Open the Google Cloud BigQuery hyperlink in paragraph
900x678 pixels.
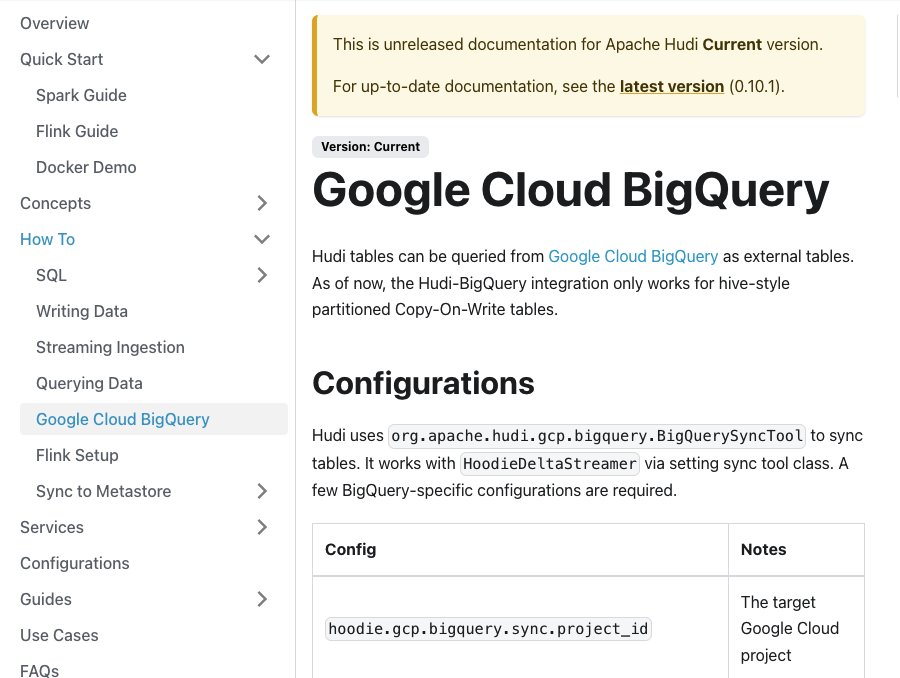pyautogui.click(x=633, y=256)
